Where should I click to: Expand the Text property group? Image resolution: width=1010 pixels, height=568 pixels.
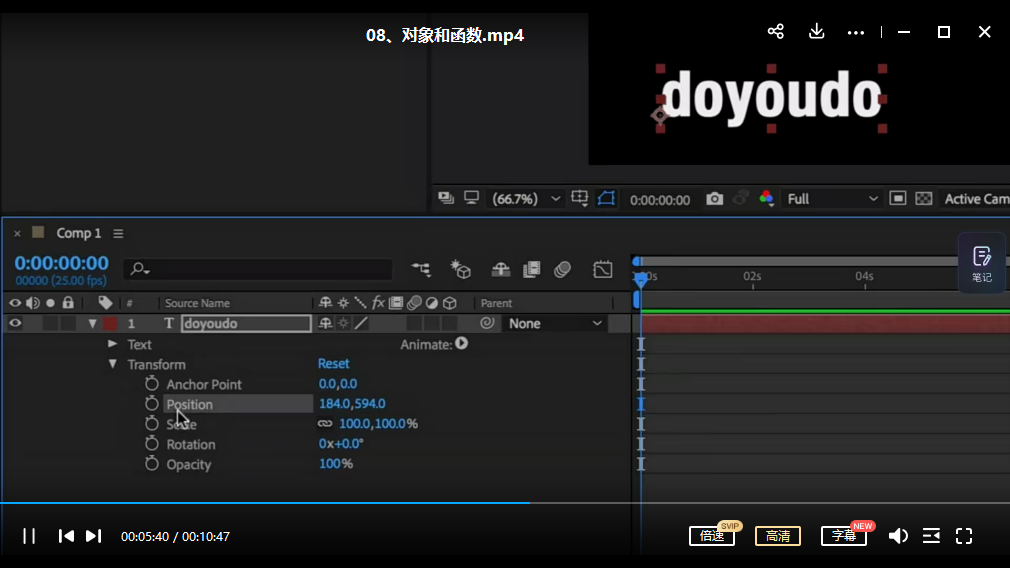tap(112, 344)
